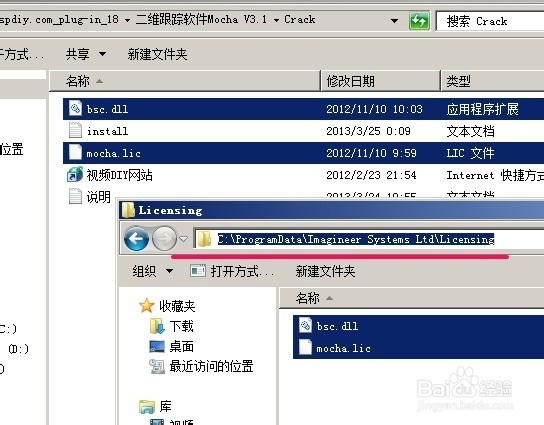Click the 视频DIY网站 internet shortcut icon
544x425 pixels.
75,175
